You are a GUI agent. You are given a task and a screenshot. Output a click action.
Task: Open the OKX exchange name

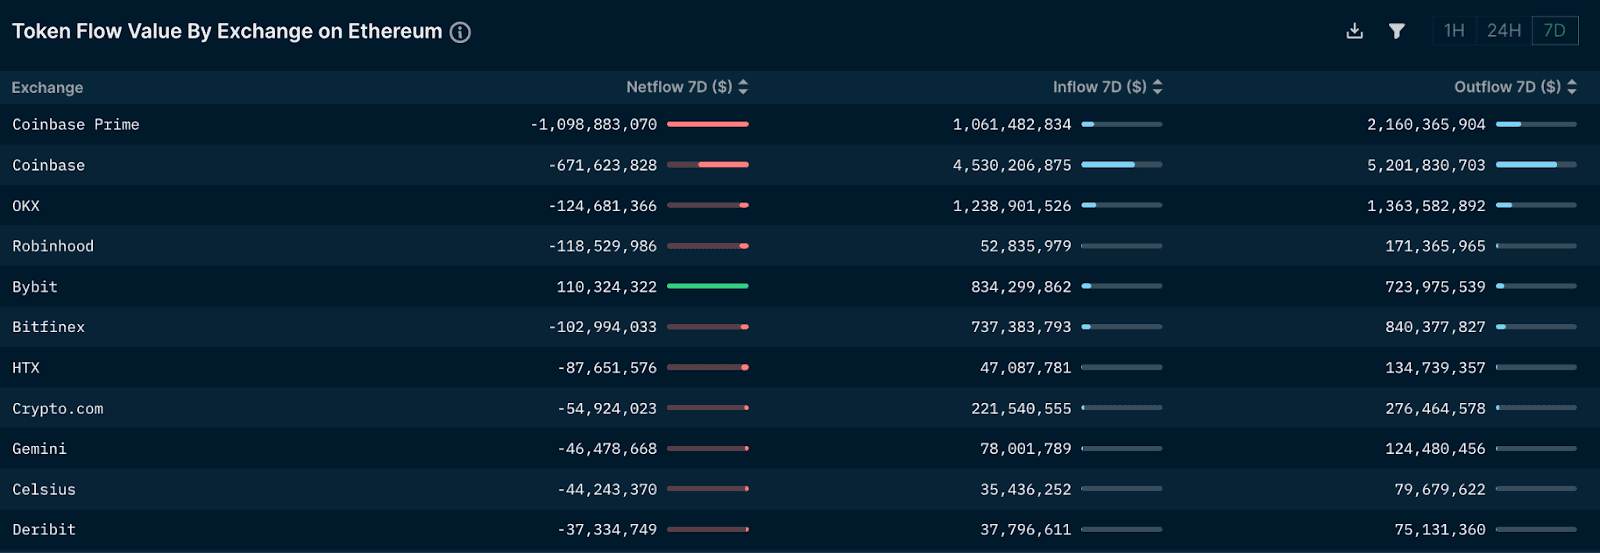[26, 206]
